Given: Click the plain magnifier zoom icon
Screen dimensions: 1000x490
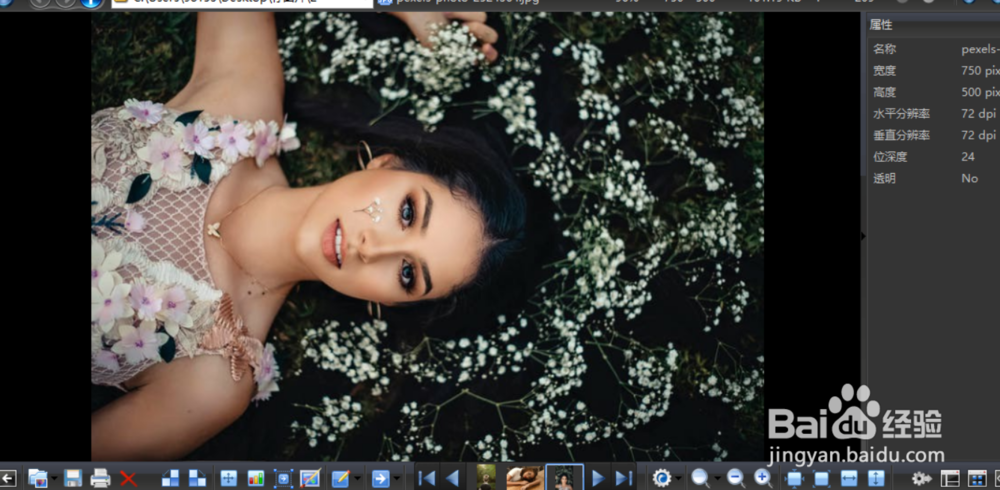Looking at the screenshot, I should tap(700, 478).
